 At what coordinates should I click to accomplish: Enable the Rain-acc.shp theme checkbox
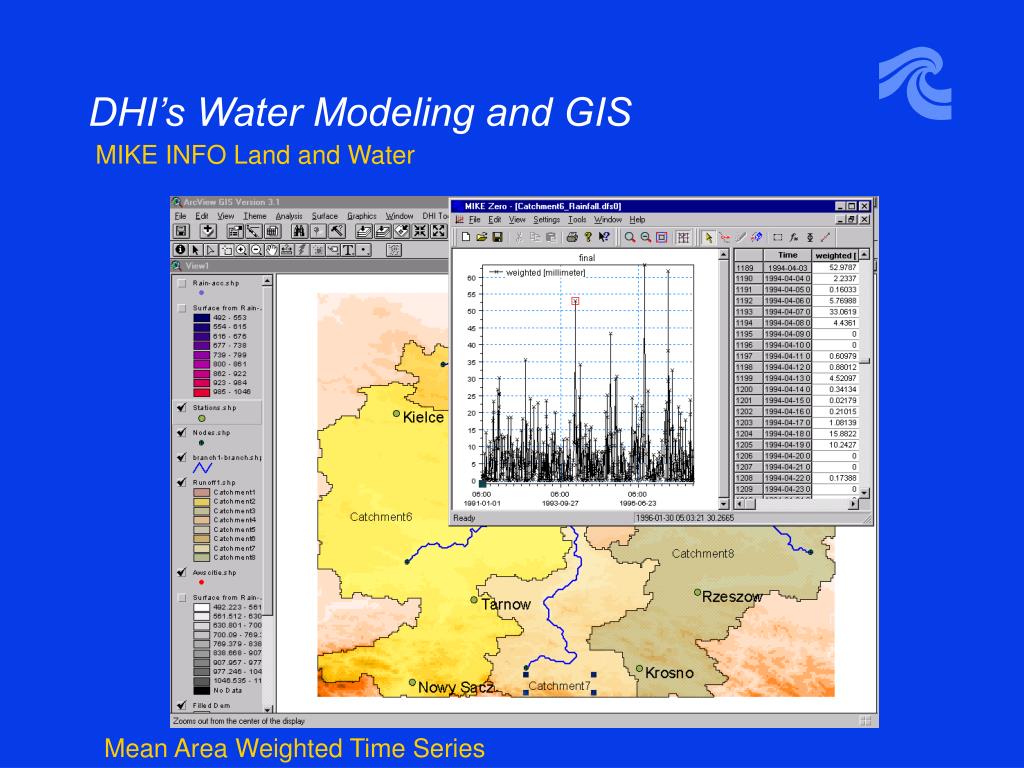click(182, 284)
